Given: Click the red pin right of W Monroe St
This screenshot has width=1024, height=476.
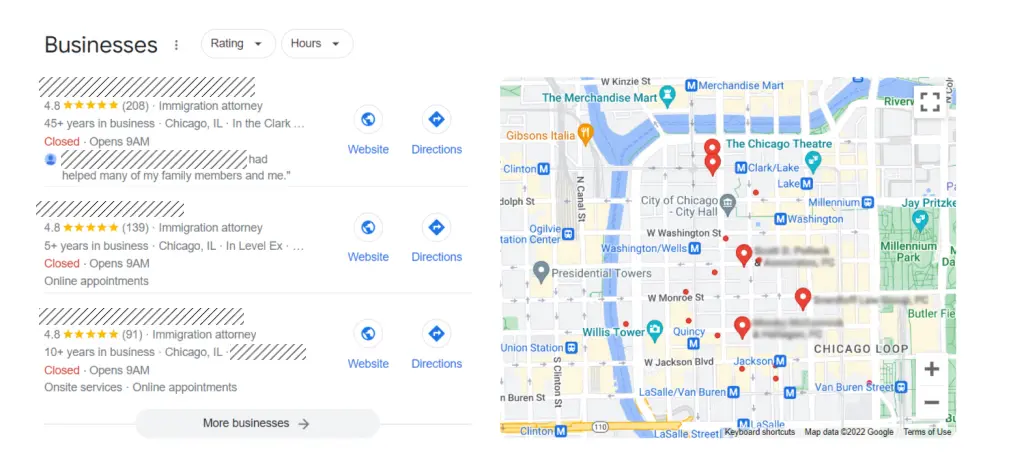Looking at the screenshot, I should (803, 298).
